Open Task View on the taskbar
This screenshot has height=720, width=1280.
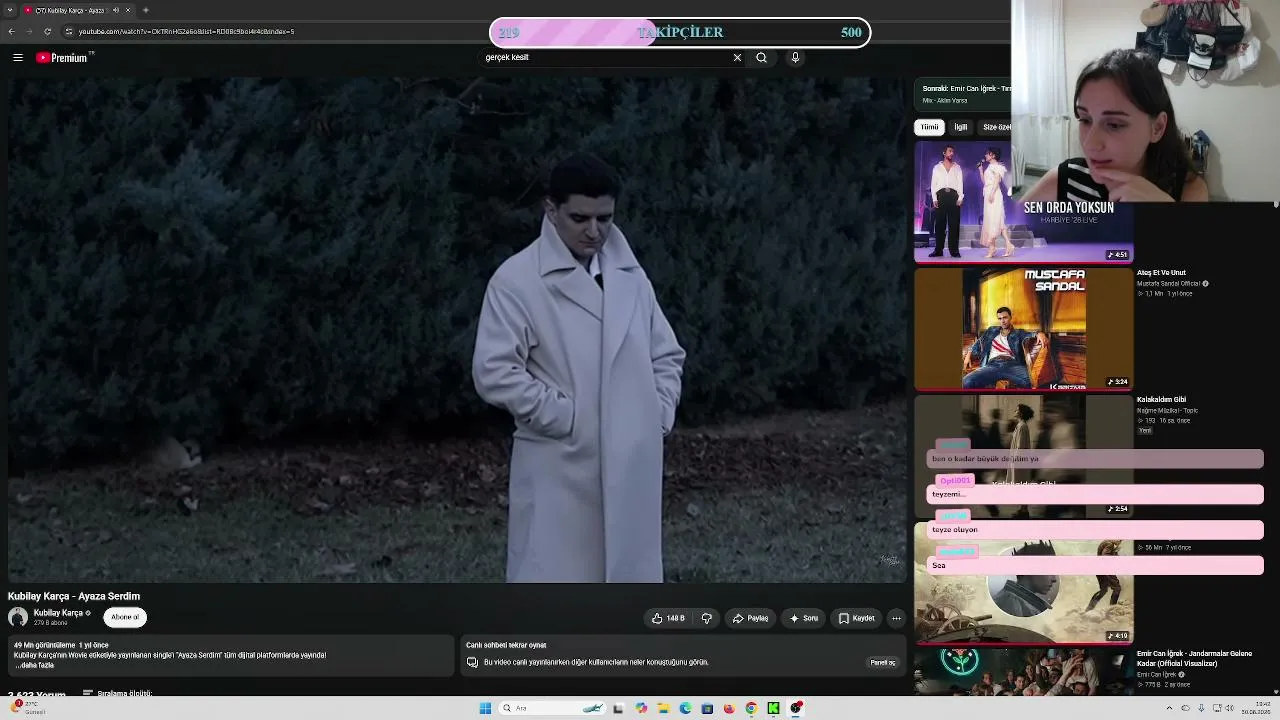(618, 708)
